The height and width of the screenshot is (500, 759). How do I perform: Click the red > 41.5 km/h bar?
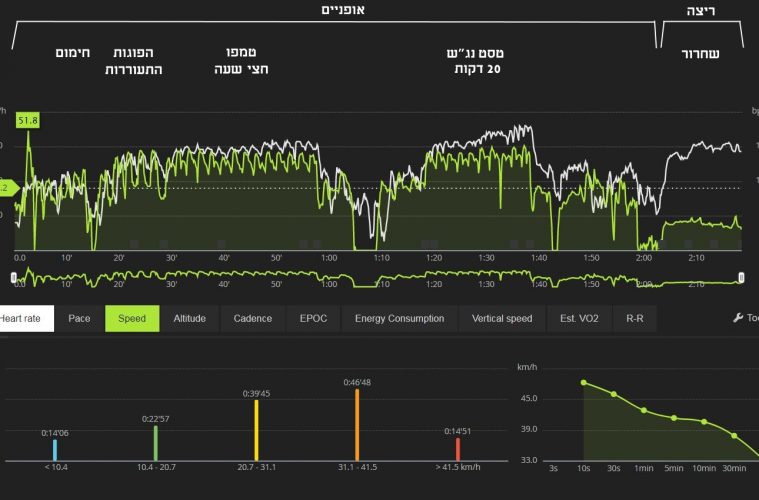(458, 449)
